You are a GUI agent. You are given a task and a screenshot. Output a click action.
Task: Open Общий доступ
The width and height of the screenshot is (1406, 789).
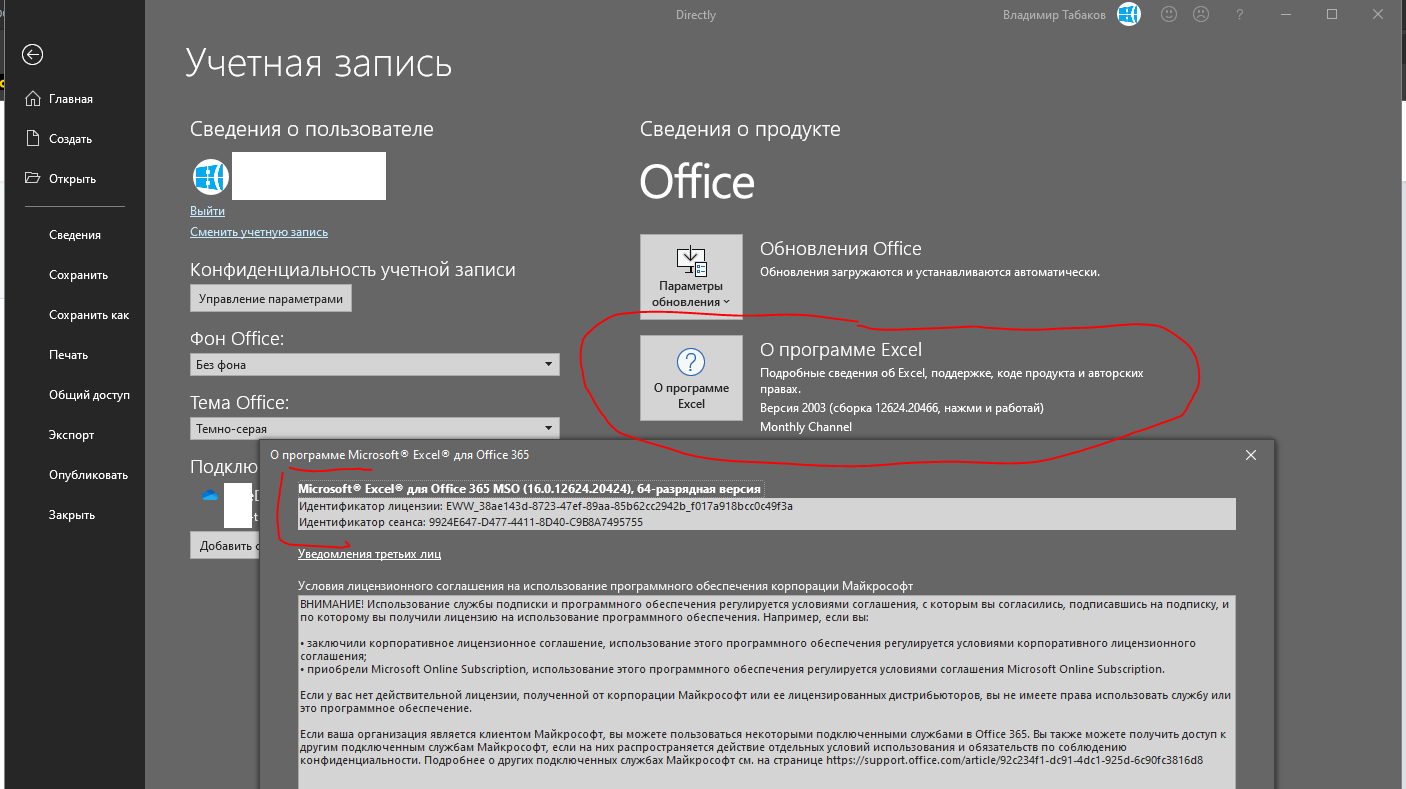pyautogui.click(x=89, y=395)
